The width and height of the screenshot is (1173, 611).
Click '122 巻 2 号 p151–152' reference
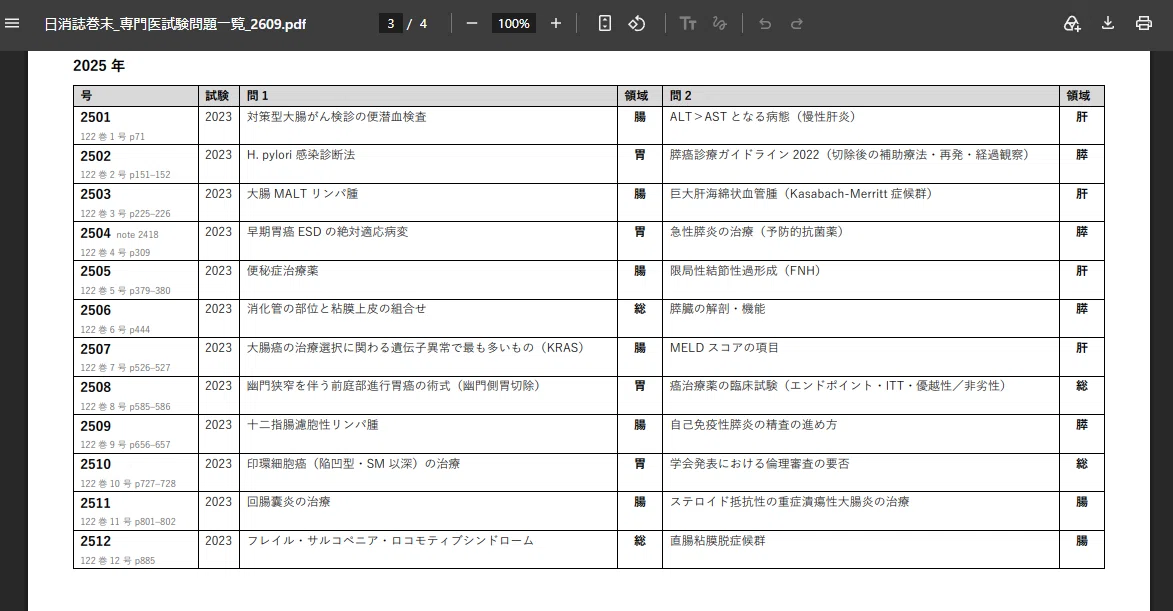(x=126, y=175)
